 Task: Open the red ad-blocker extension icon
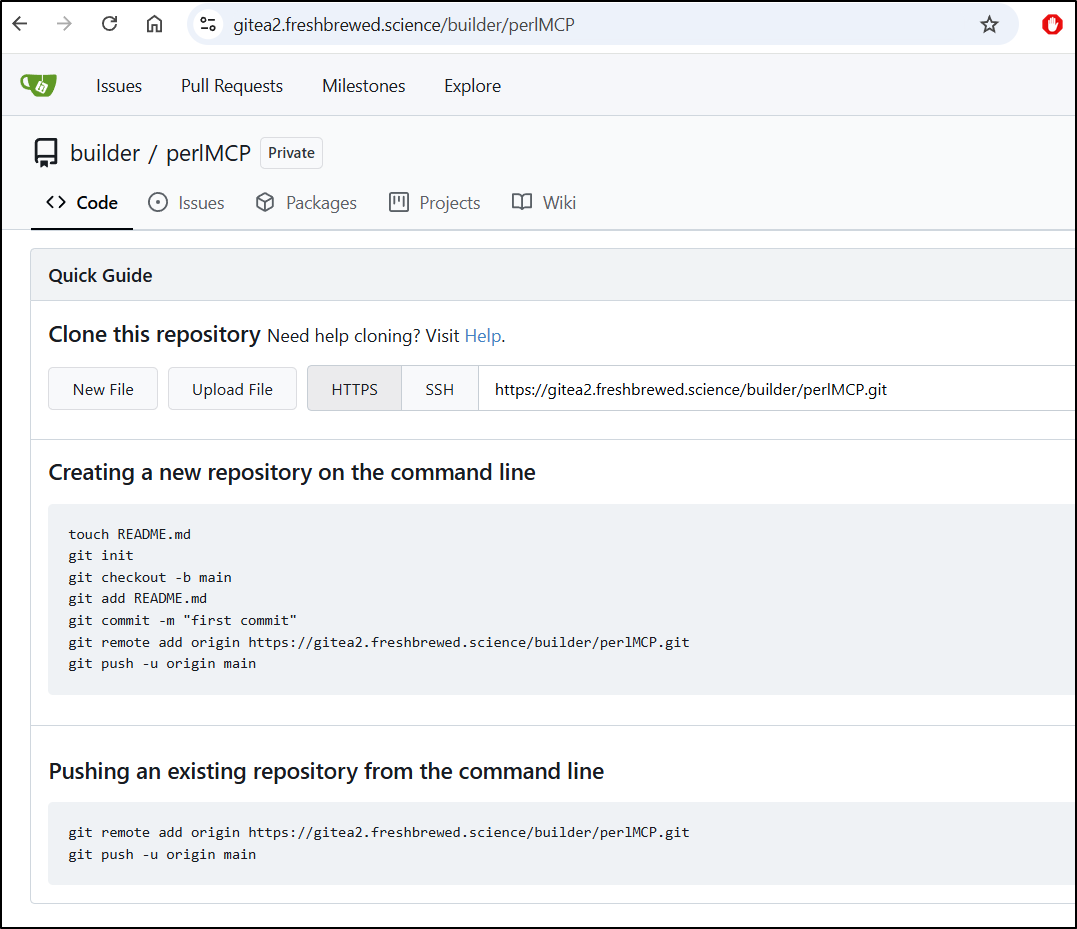tap(1052, 25)
